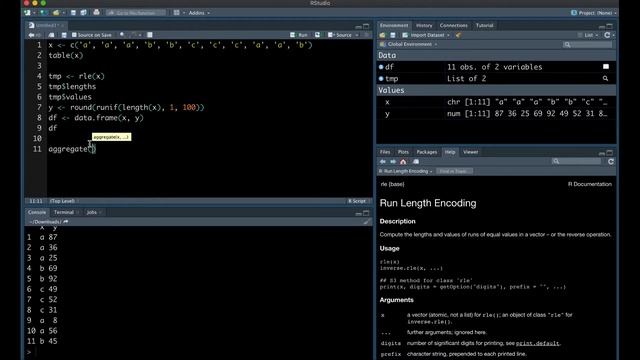Viewport: 640px width, 360px height.
Task: Click the Help pane forward arrow
Action: tap(393, 162)
